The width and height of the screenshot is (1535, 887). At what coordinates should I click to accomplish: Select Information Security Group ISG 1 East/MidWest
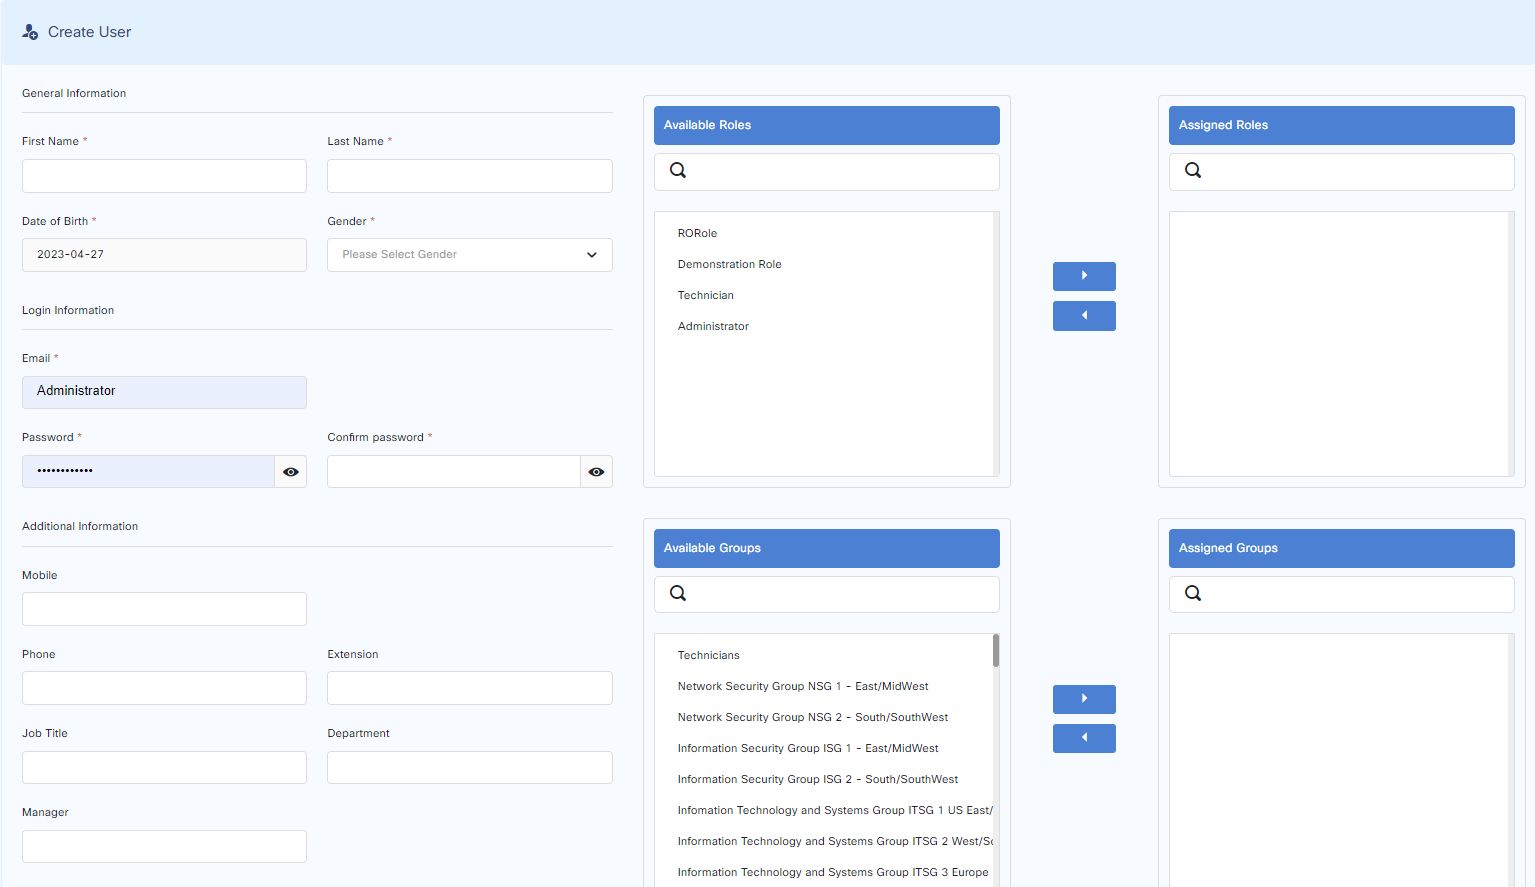(808, 748)
